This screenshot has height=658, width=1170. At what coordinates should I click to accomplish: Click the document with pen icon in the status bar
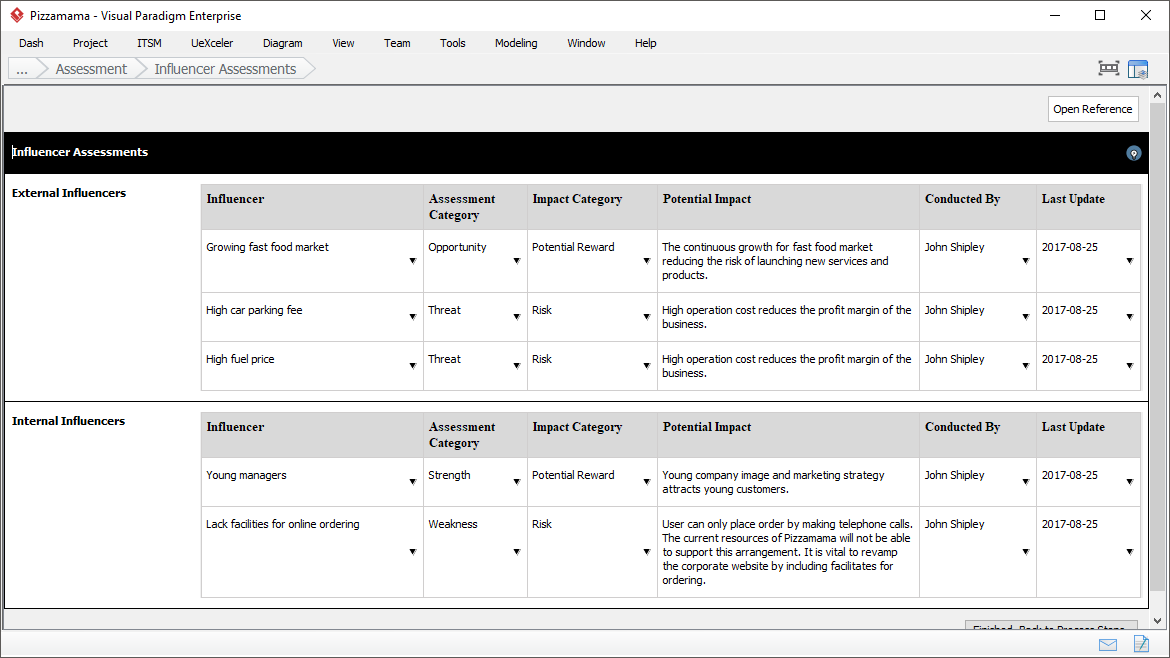(x=1141, y=644)
